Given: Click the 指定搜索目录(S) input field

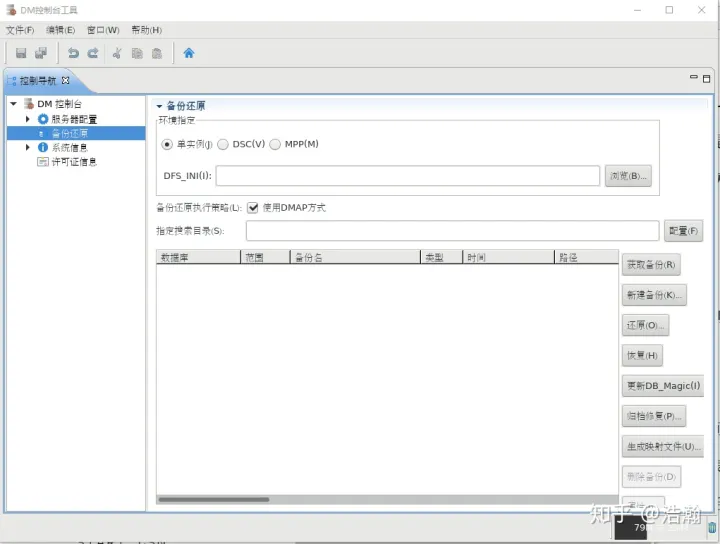Looking at the screenshot, I should (x=452, y=231).
